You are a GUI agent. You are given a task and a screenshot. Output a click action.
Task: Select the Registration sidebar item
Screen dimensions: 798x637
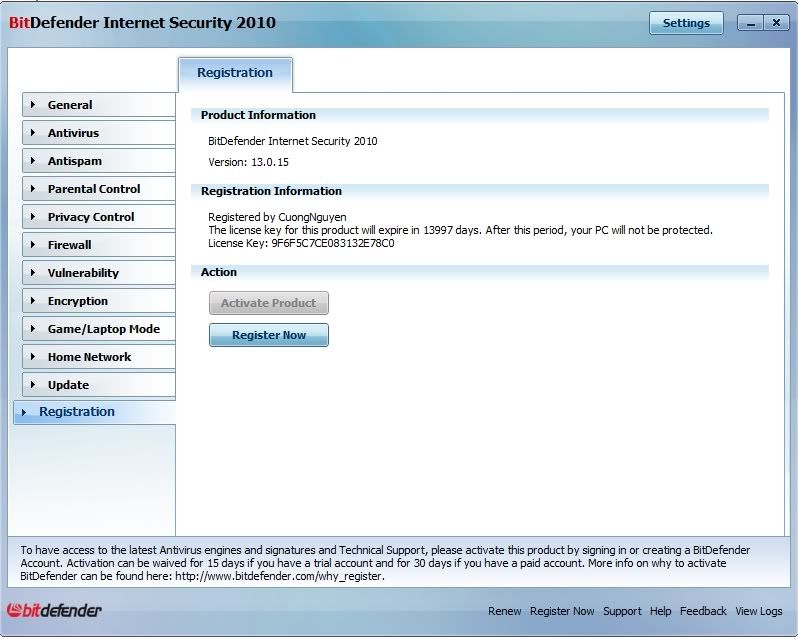95,412
